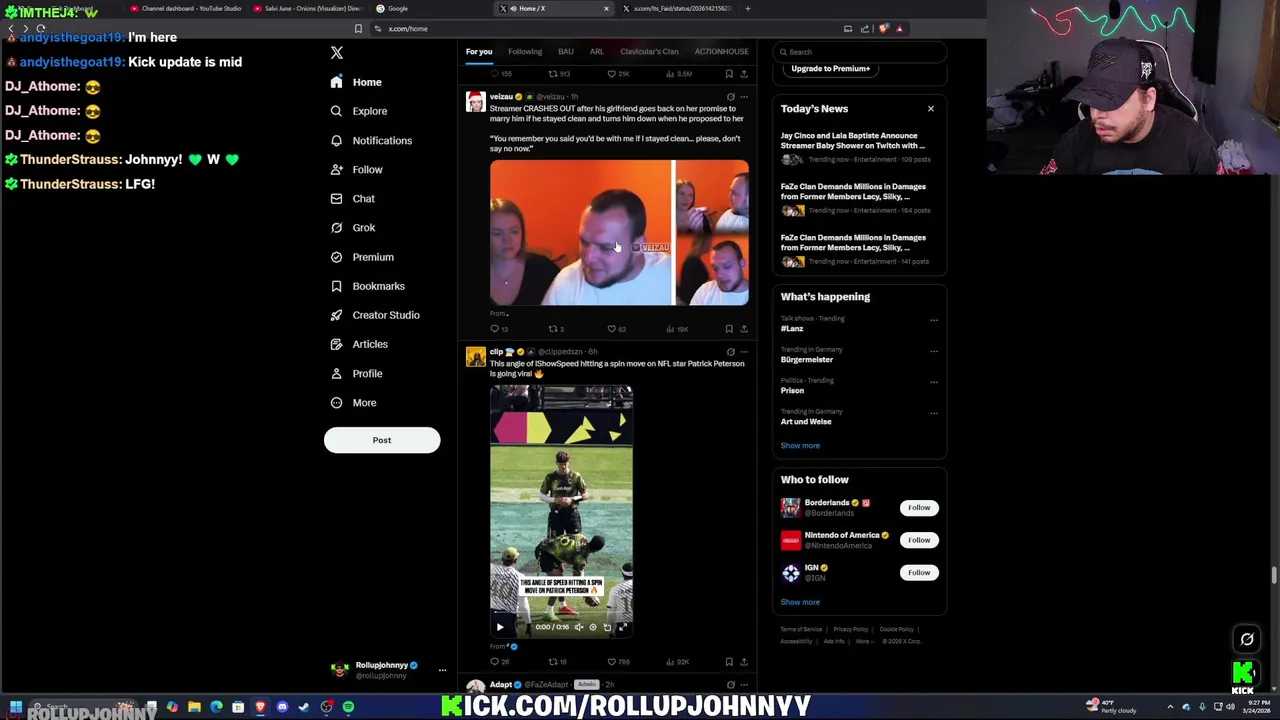Switch to the Clavicular's Clan tab
Viewport: 1280px width, 720px height.
(649, 51)
